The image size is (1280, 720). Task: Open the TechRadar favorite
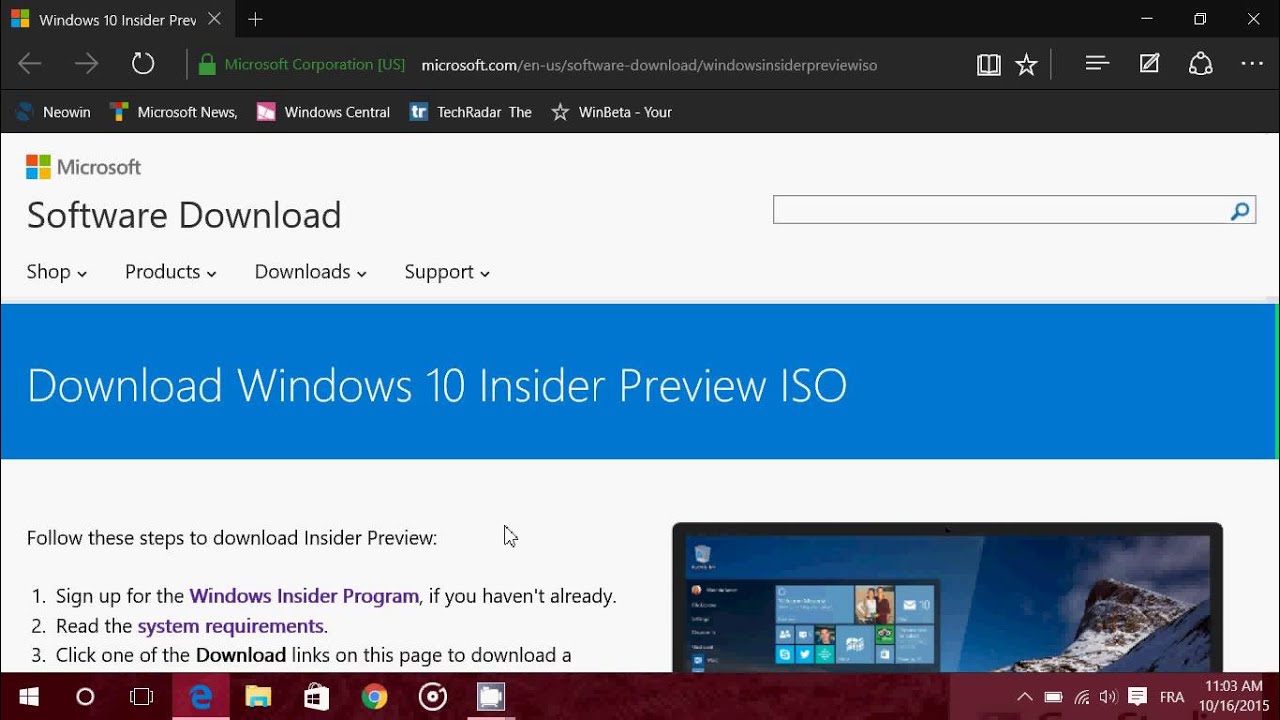[x=471, y=112]
